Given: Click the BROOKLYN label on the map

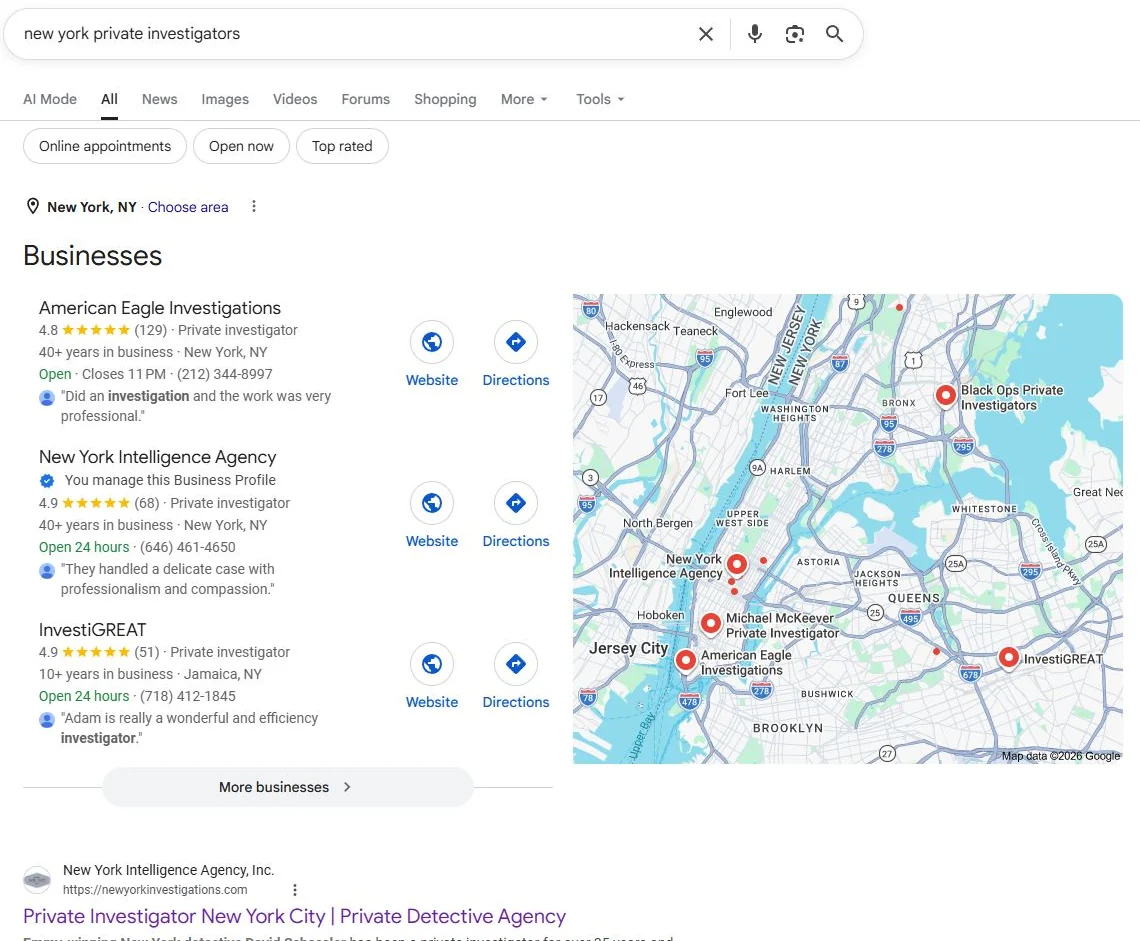Looking at the screenshot, I should pos(788,728).
